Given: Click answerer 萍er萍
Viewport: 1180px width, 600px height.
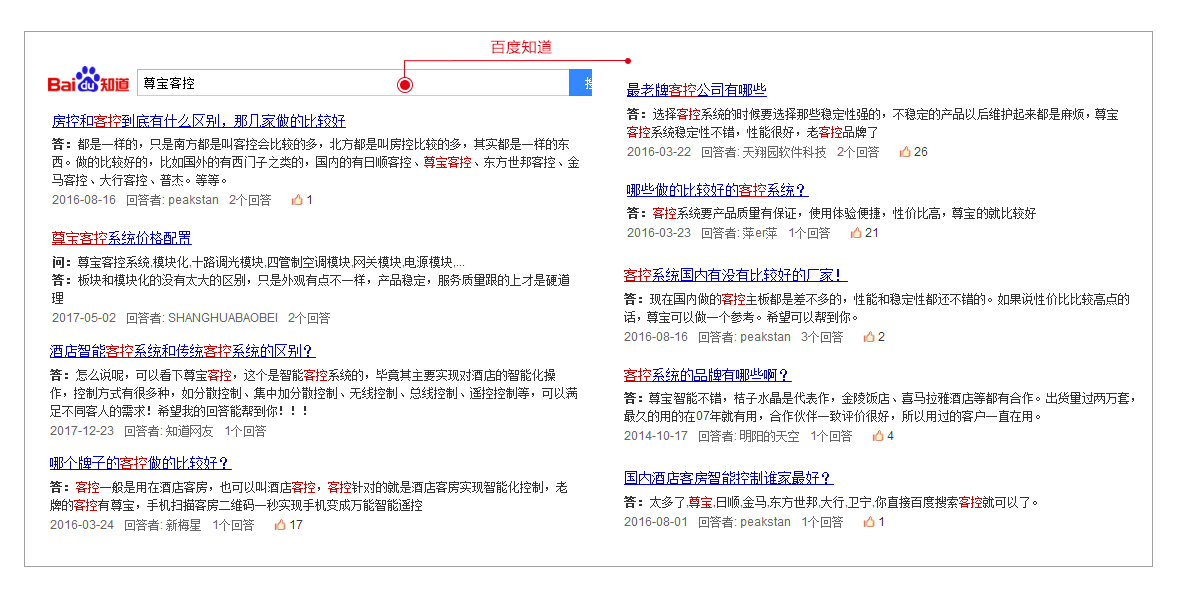Looking at the screenshot, I should [x=760, y=233].
